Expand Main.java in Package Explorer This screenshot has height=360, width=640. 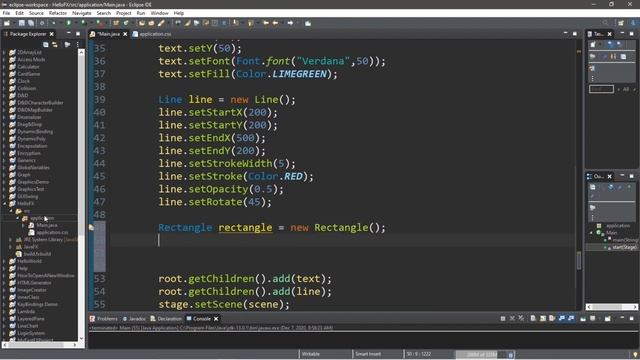pyautogui.click(x=24, y=225)
